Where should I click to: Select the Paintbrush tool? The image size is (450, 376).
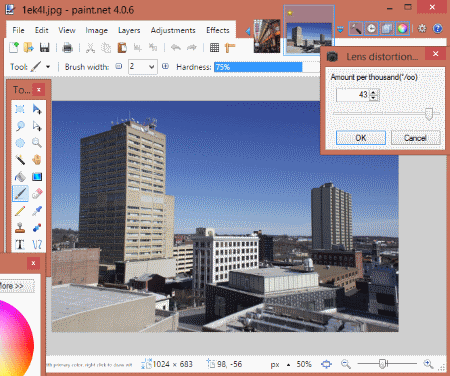[x=20, y=193]
